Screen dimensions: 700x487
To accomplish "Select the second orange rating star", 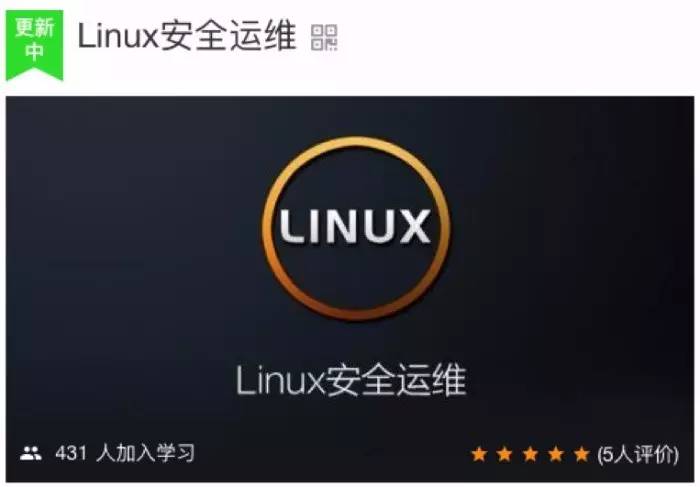I will 504,454.
